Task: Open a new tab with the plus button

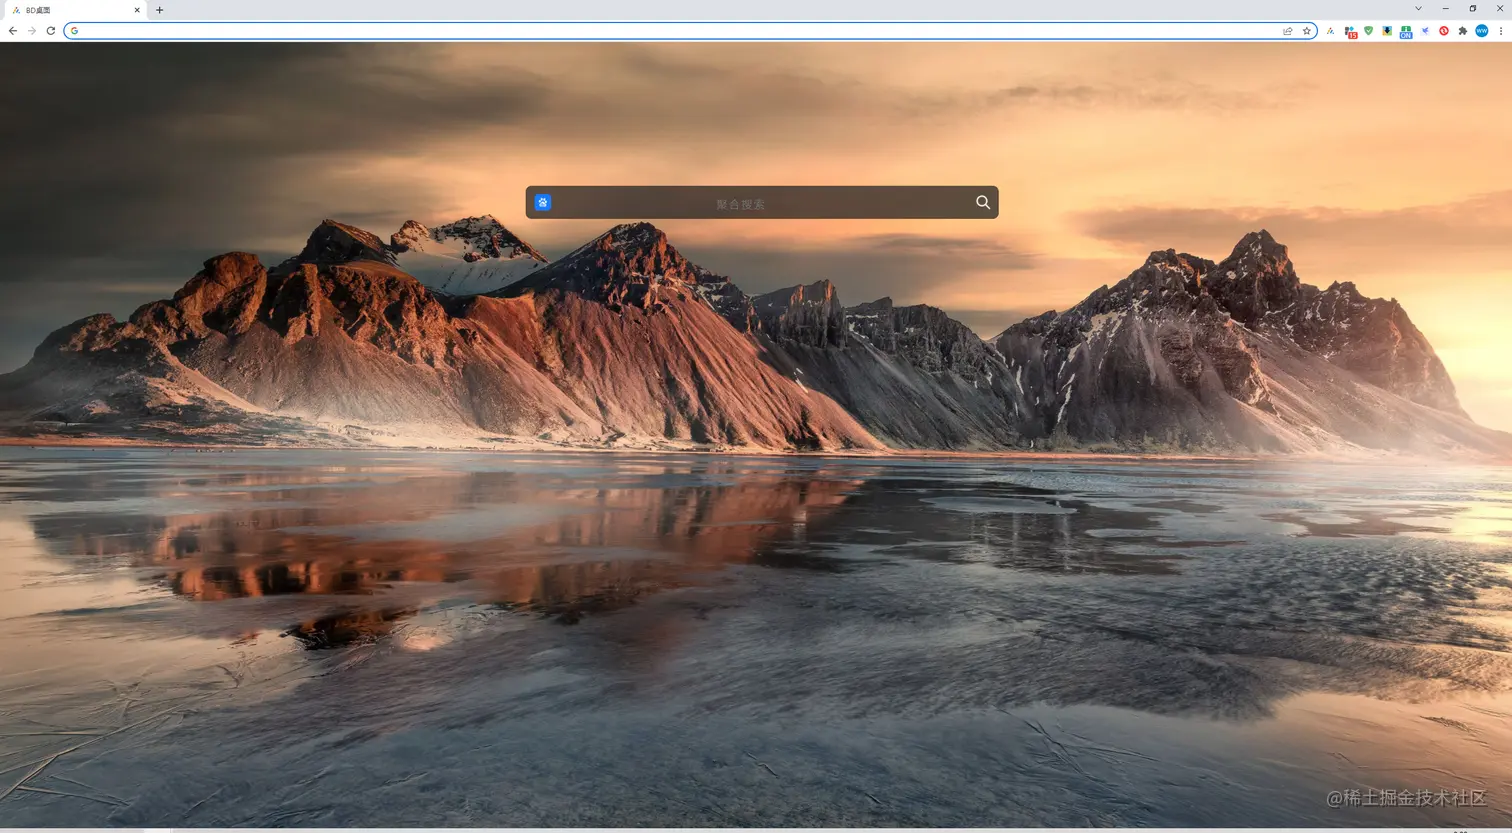Action: point(159,10)
